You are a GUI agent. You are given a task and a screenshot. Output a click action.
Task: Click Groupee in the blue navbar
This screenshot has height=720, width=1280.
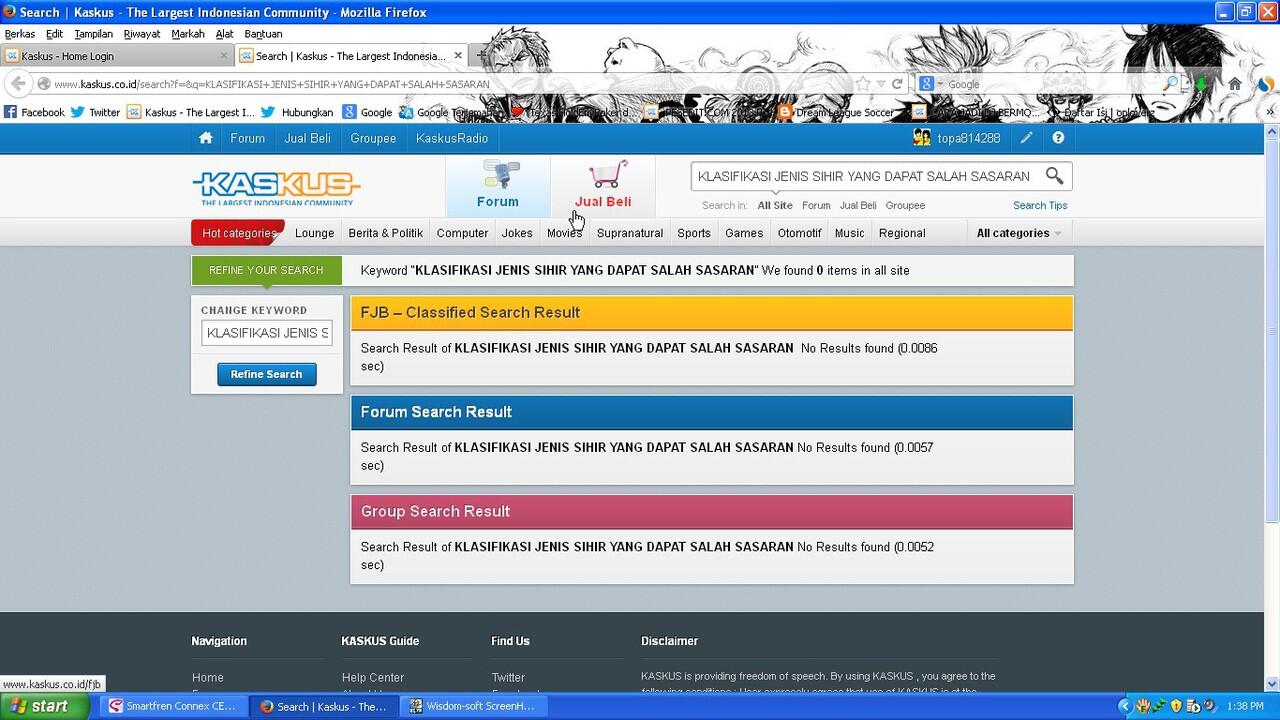pos(373,138)
